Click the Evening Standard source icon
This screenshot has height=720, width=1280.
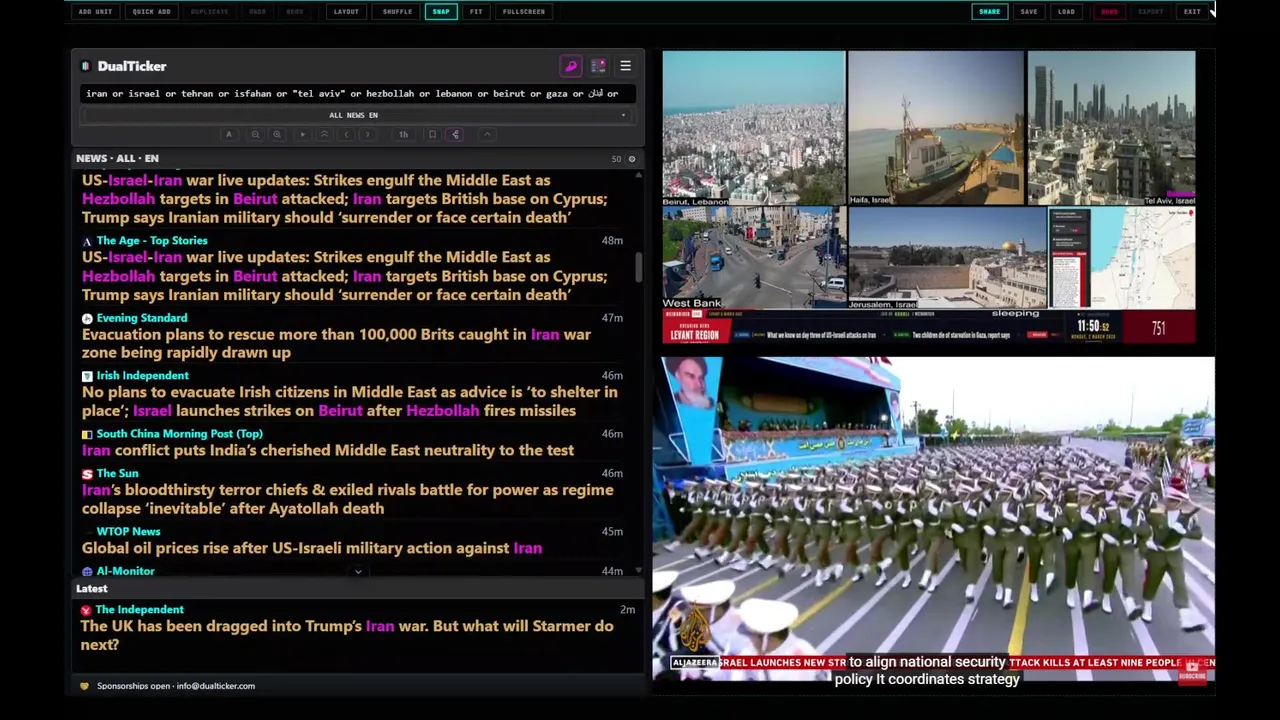tap(87, 318)
